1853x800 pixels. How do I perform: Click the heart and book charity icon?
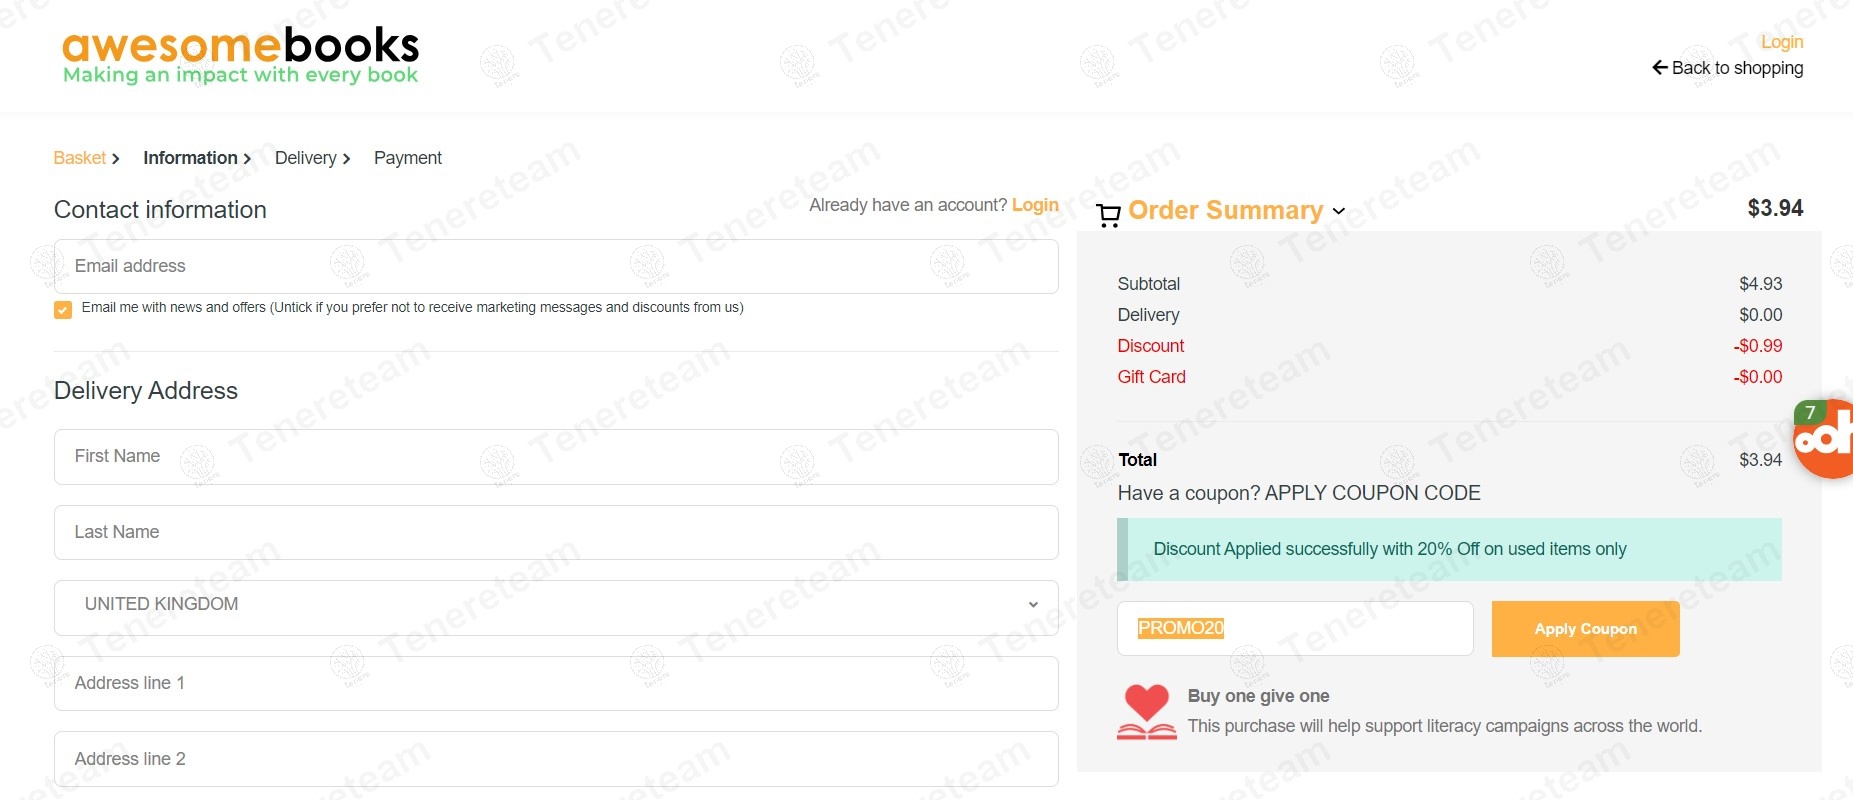pos(1147,712)
